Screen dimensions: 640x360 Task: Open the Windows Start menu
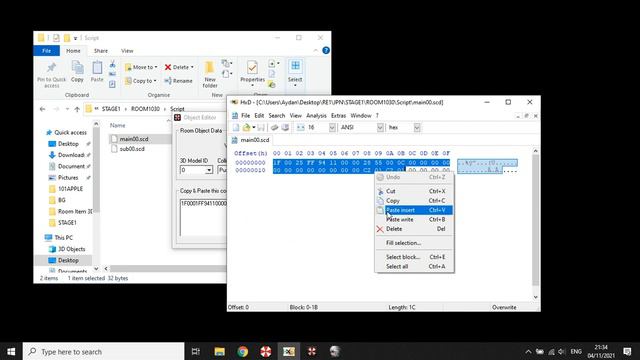11,351
